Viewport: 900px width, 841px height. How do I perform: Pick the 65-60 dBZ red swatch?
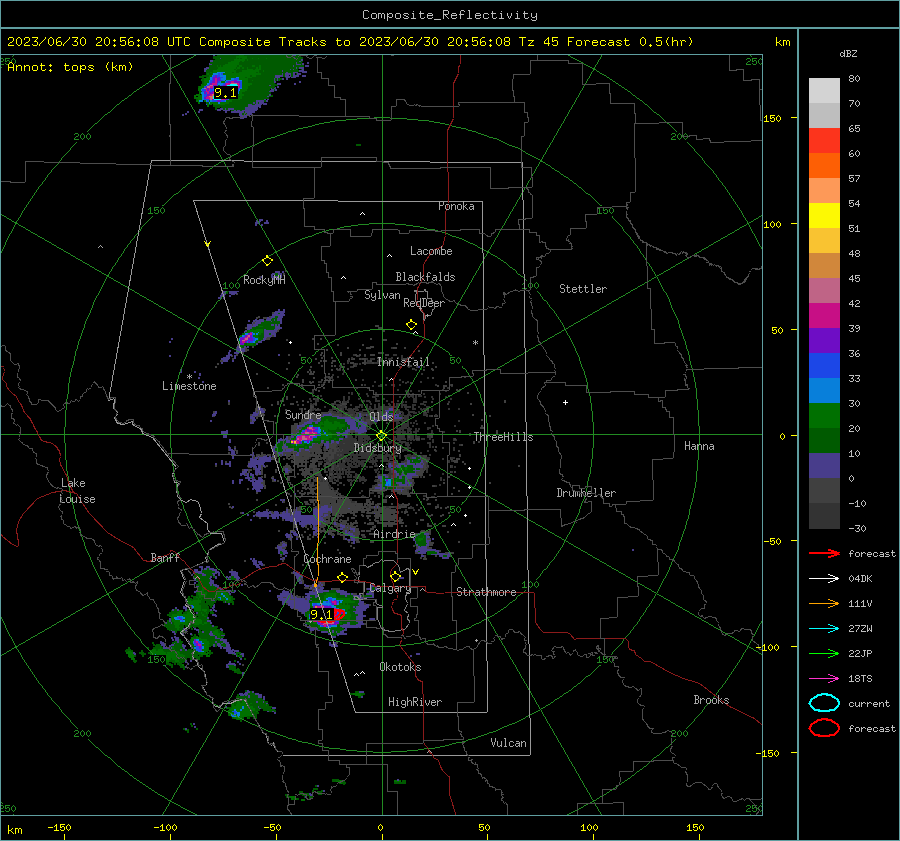coord(824,141)
